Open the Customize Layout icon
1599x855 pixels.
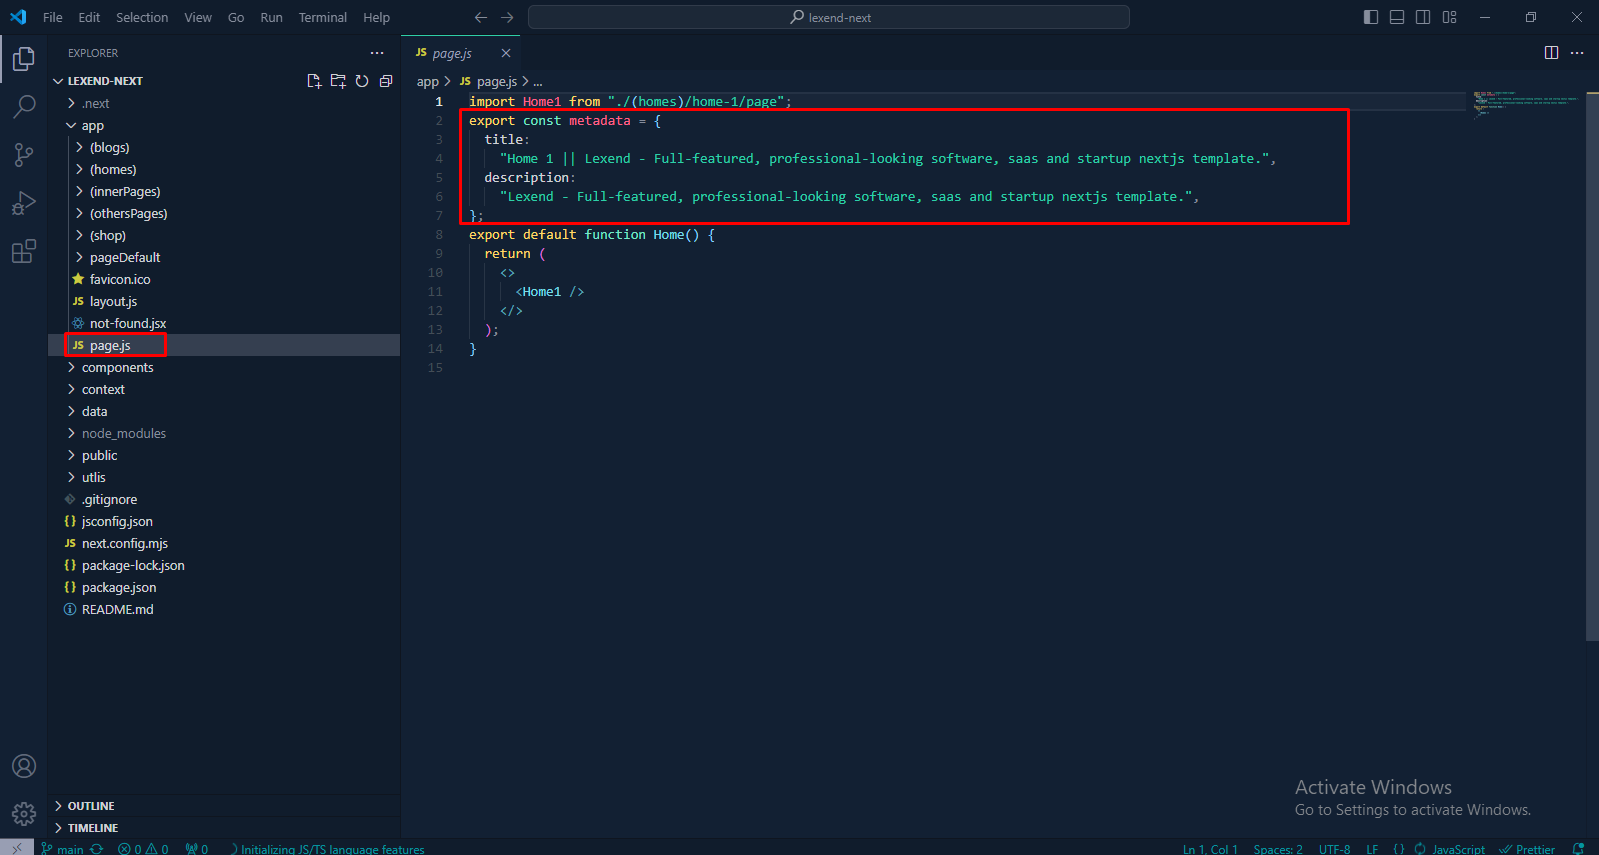coord(1449,17)
